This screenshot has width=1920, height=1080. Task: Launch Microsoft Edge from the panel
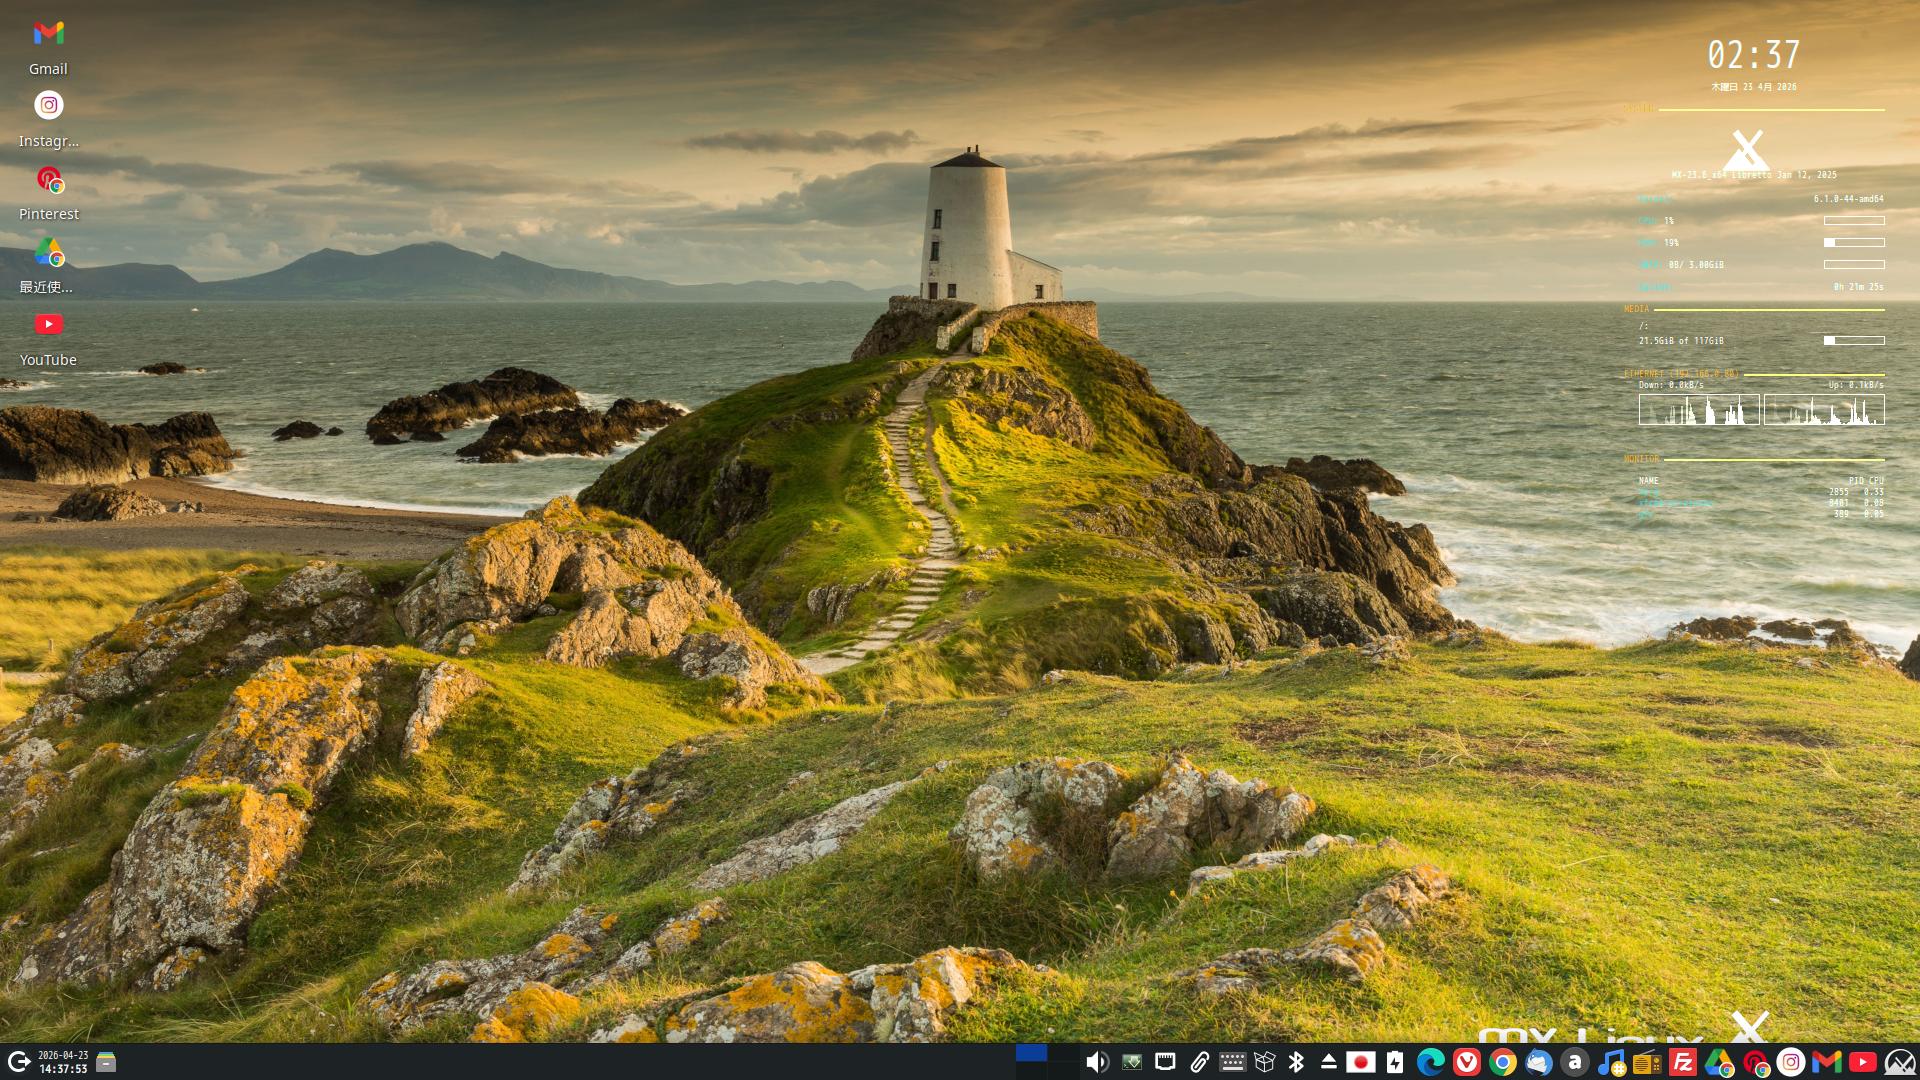(1431, 1062)
